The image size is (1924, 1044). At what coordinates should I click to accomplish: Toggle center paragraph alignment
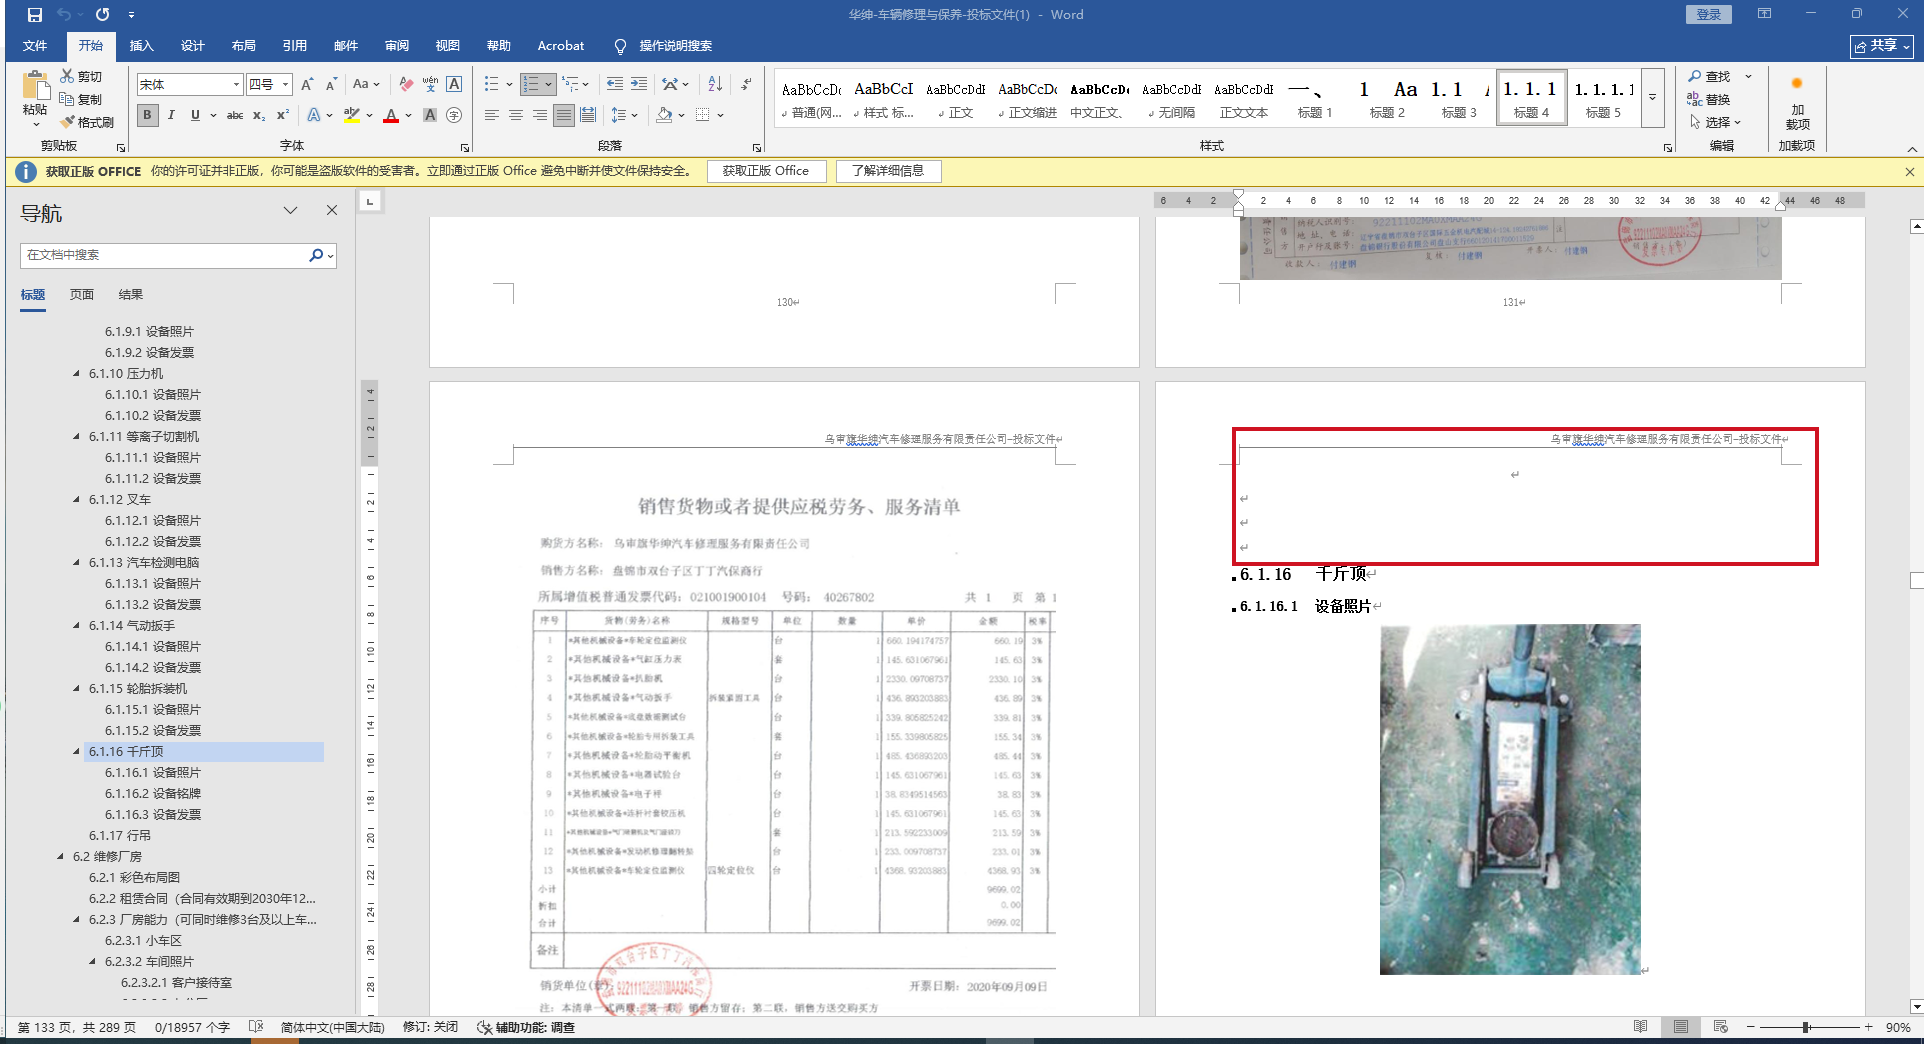pos(516,115)
